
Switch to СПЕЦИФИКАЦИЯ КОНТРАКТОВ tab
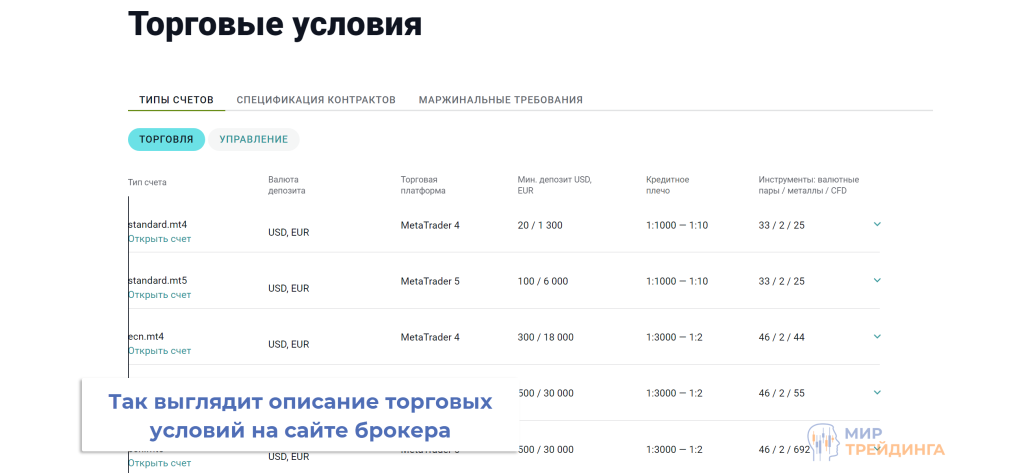[316, 100]
